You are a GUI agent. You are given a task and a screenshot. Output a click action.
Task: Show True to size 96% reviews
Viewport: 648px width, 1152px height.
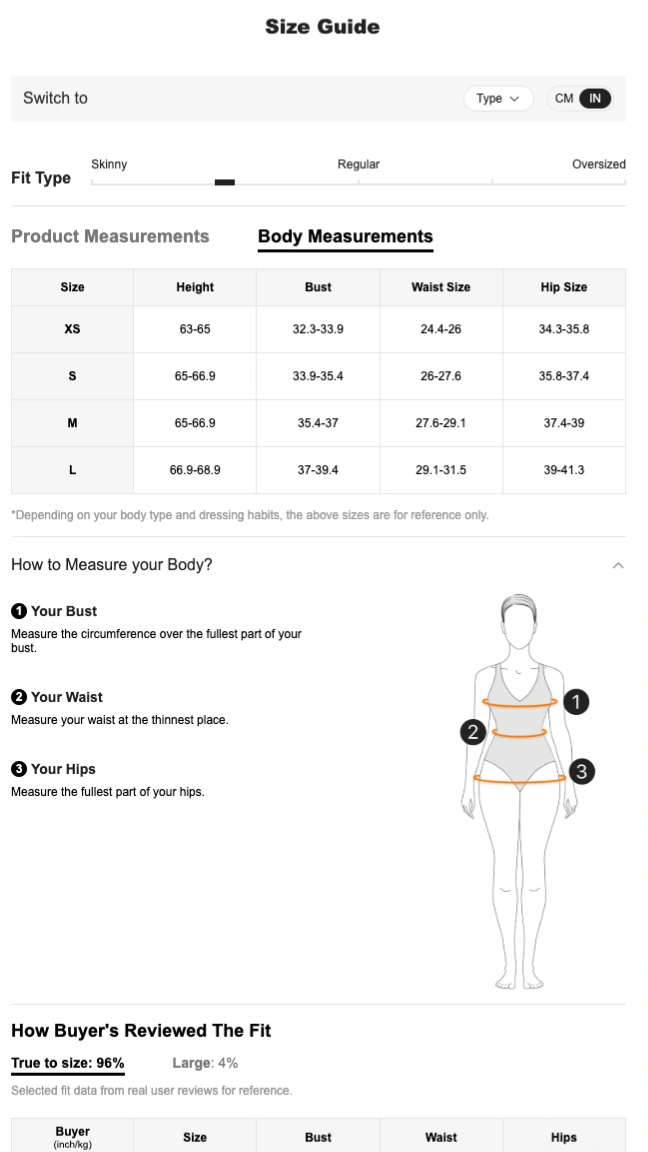[68, 1063]
